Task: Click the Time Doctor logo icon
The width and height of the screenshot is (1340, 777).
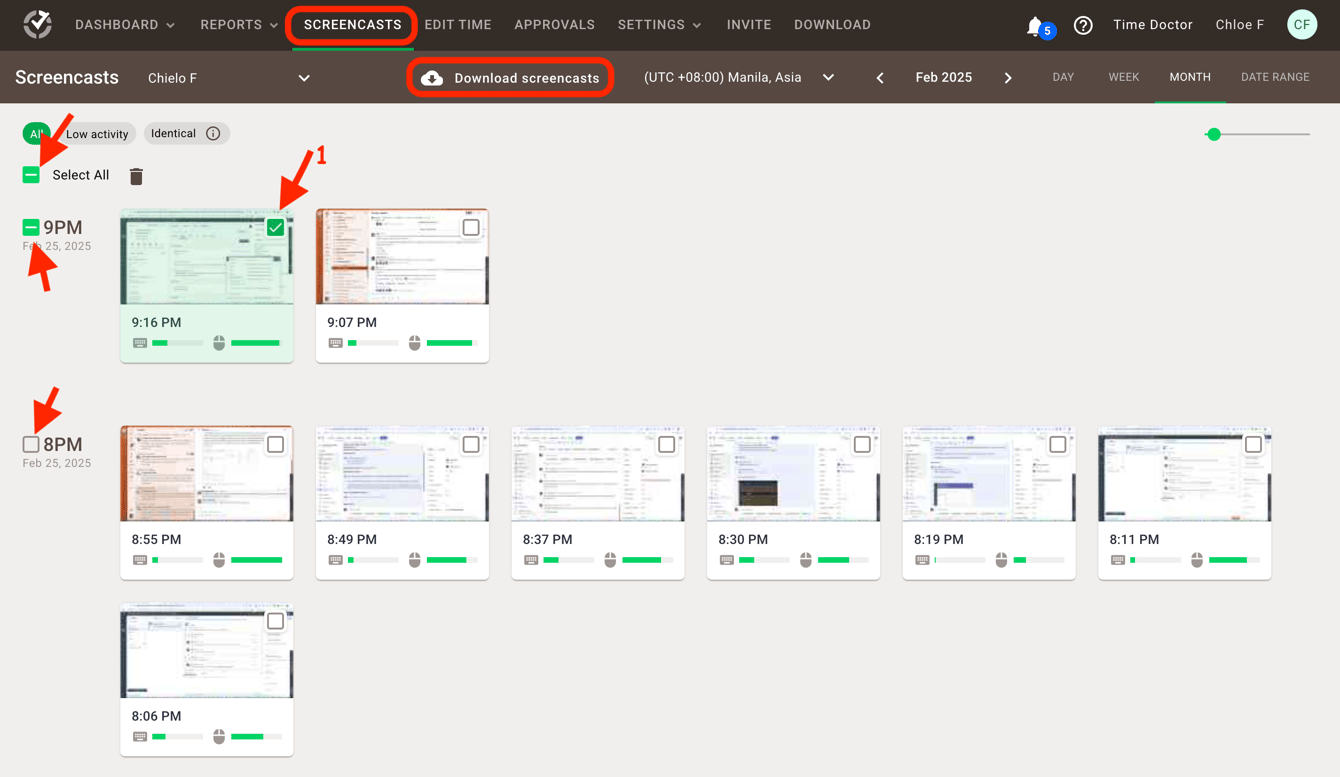Action: [x=37, y=25]
